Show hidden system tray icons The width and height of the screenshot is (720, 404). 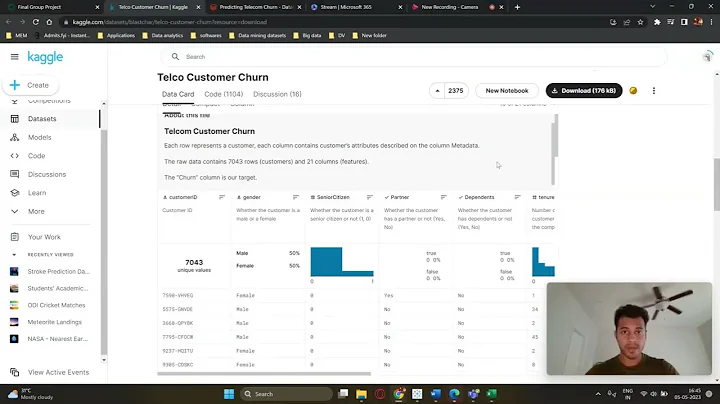tap(598, 394)
